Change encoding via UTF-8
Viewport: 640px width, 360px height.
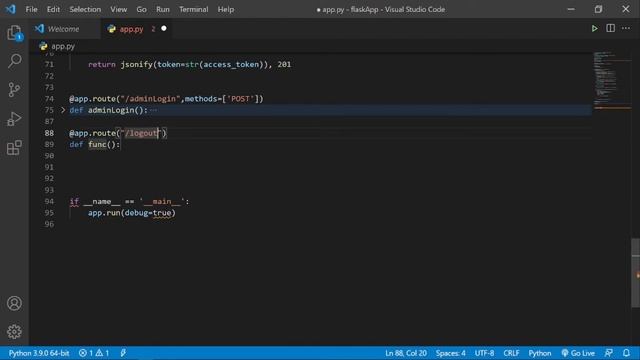[484, 353]
